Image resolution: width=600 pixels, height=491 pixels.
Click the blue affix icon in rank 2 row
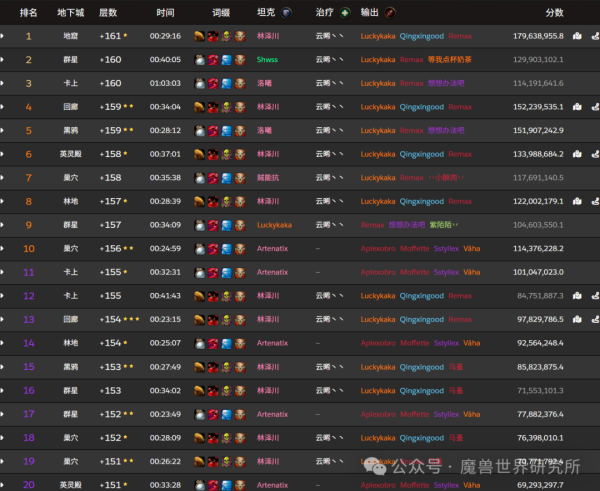click(226, 60)
